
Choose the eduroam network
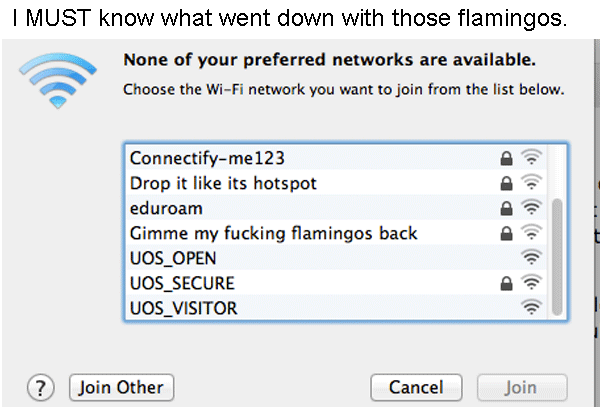tap(166, 208)
